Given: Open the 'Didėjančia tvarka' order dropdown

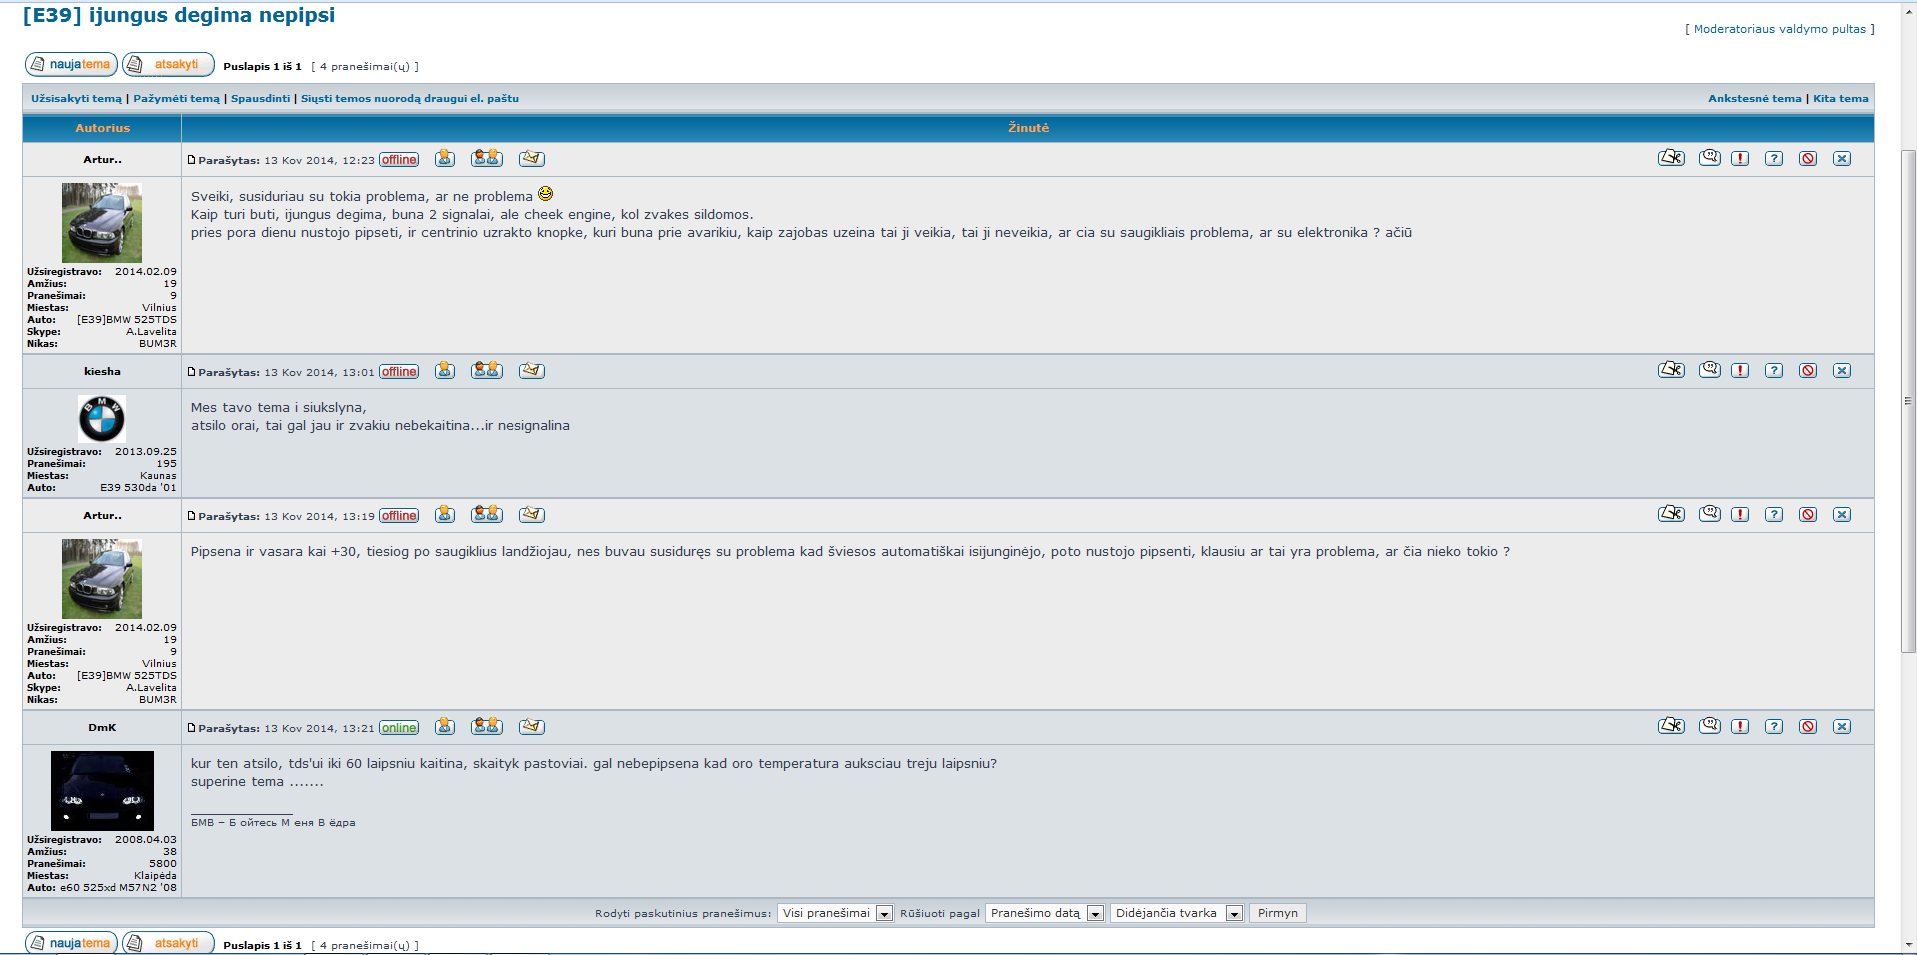Looking at the screenshot, I should 1176,913.
